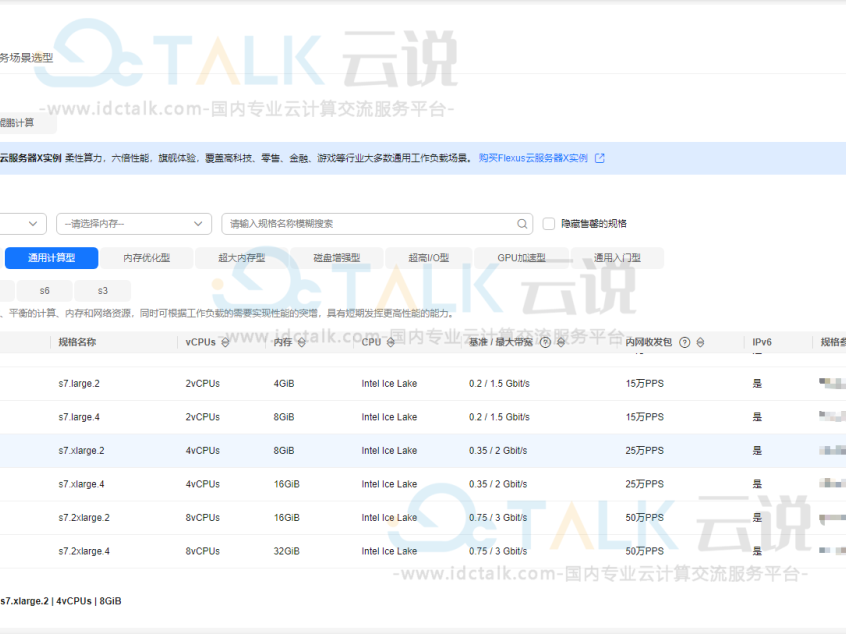Image resolution: width=846 pixels, height=634 pixels.
Task: Select the s6 series button
Action: (45, 291)
